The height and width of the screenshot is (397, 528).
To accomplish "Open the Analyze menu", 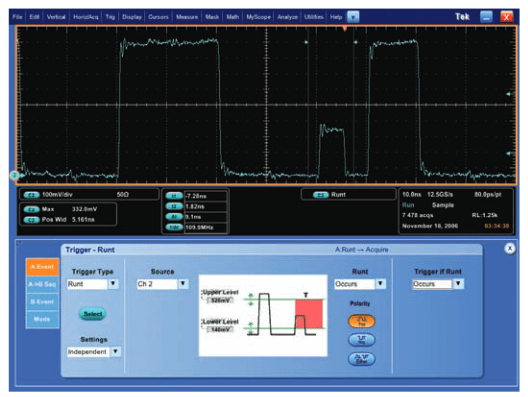I will point(287,16).
